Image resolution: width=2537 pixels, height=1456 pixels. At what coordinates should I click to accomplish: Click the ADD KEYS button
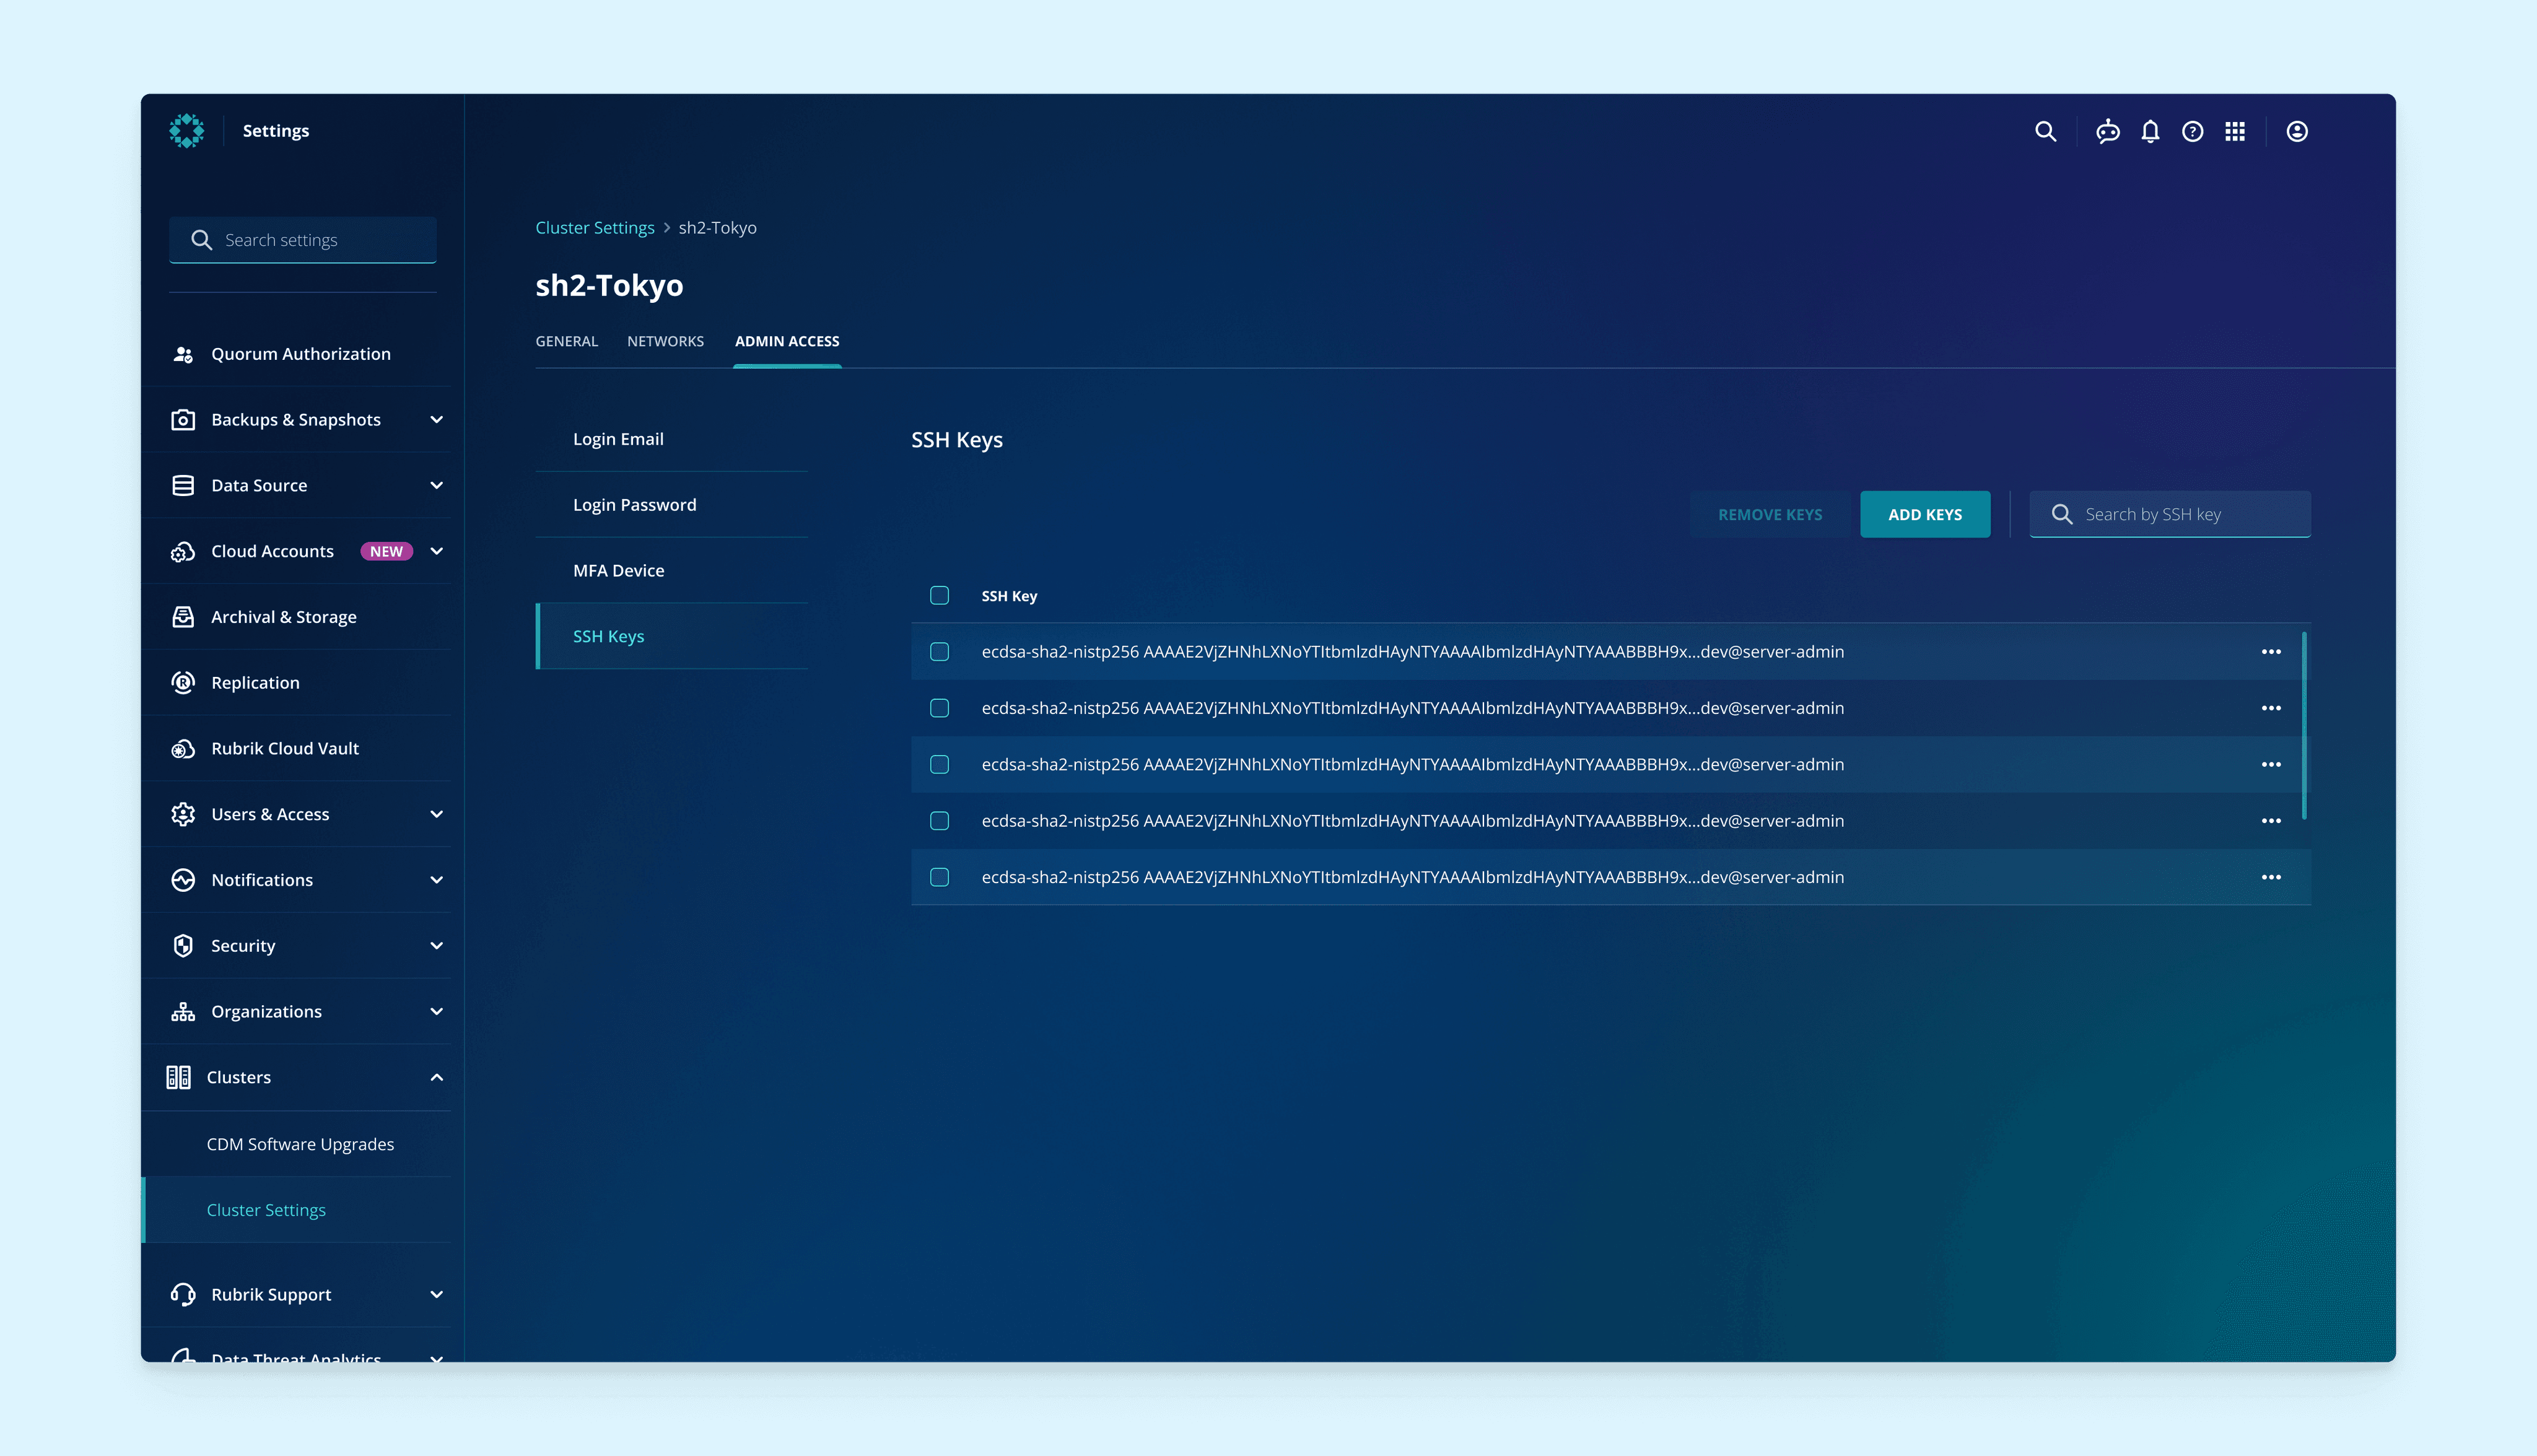click(x=1924, y=514)
